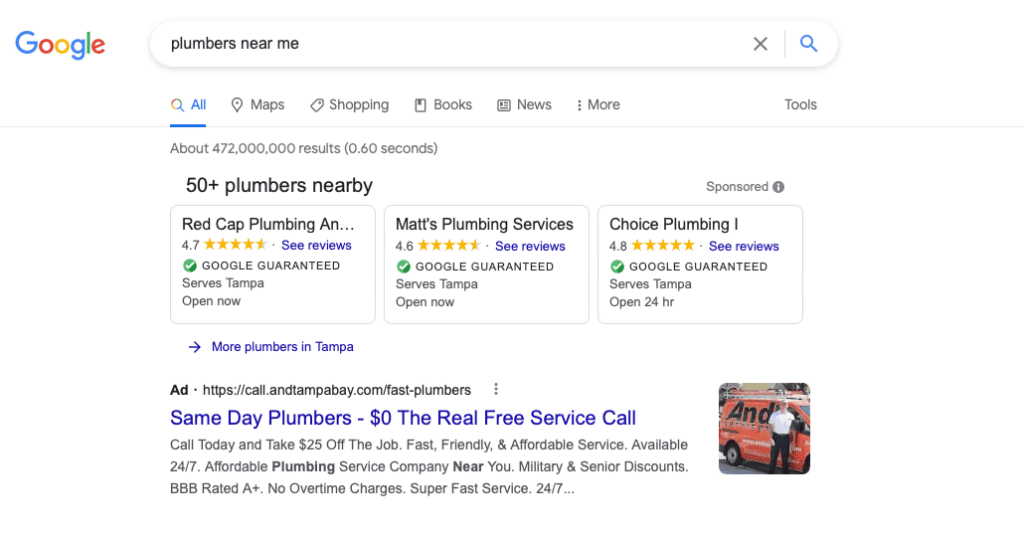Image resolution: width=1024 pixels, height=538 pixels.
Task: Open the Choice Plumbing card title
Action: click(673, 224)
